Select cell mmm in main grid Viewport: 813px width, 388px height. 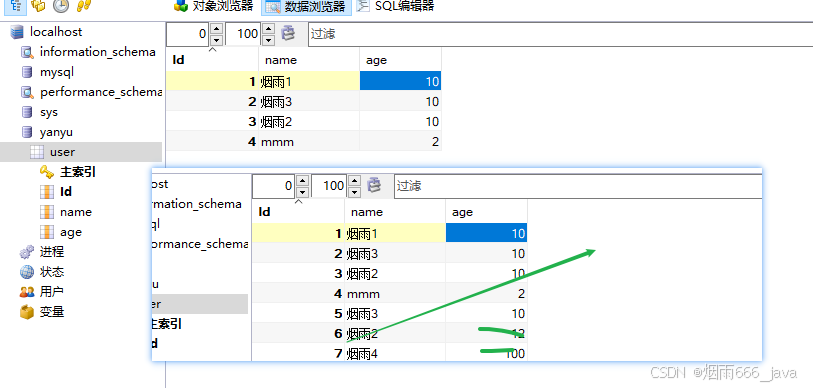pyautogui.click(x=309, y=142)
